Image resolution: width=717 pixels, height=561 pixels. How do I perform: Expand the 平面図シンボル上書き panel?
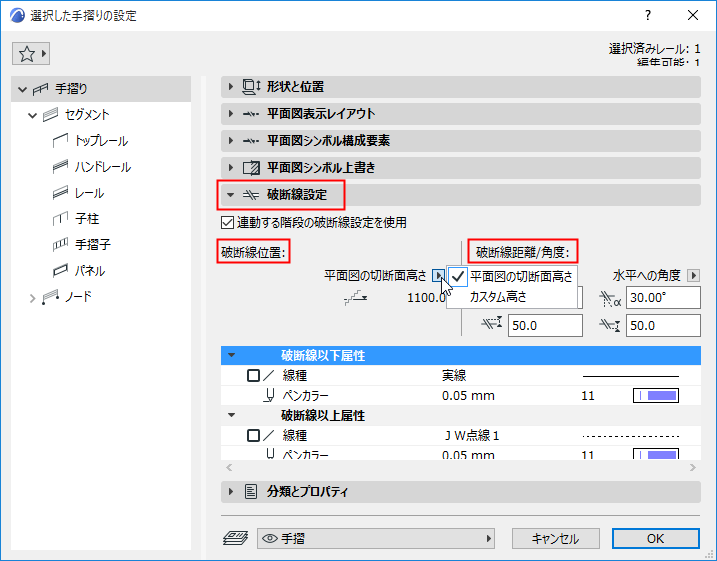pos(231,167)
